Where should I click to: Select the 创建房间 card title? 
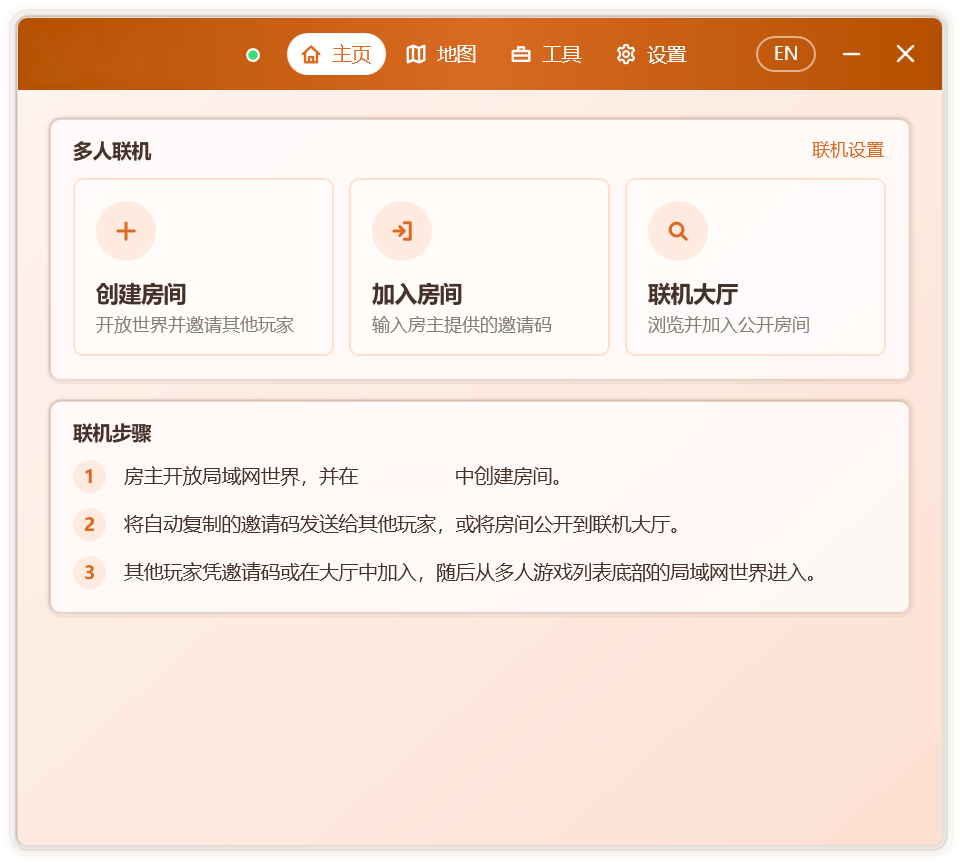tap(141, 294)
